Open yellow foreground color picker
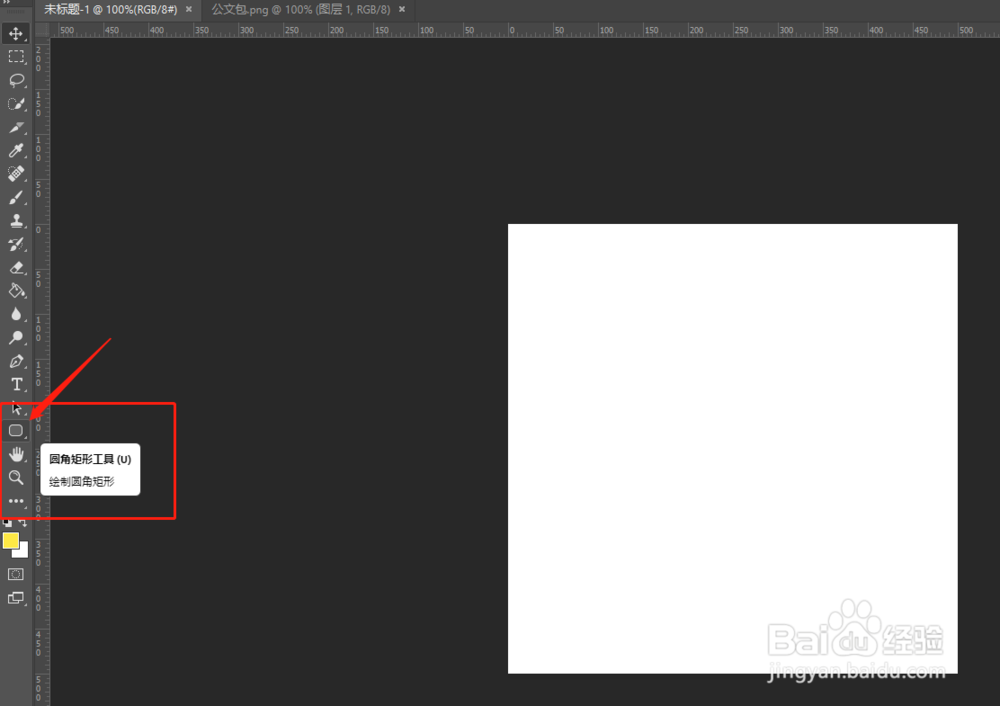 [10, 541]
